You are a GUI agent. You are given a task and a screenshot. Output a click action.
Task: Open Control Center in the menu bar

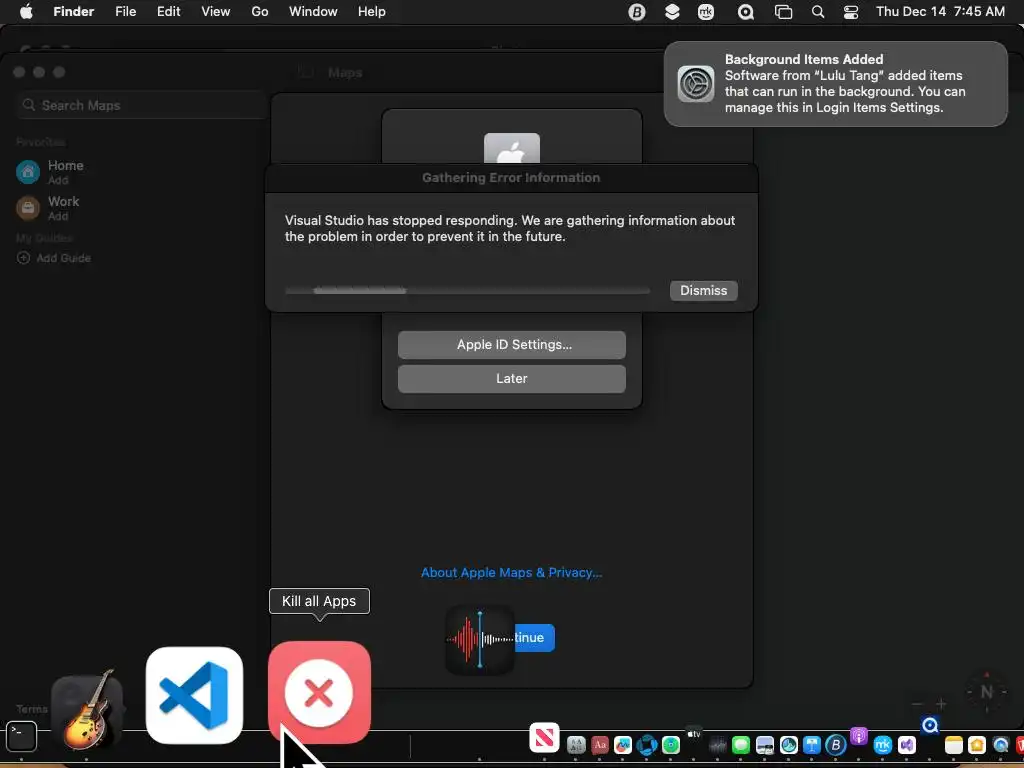click(851, 12)
